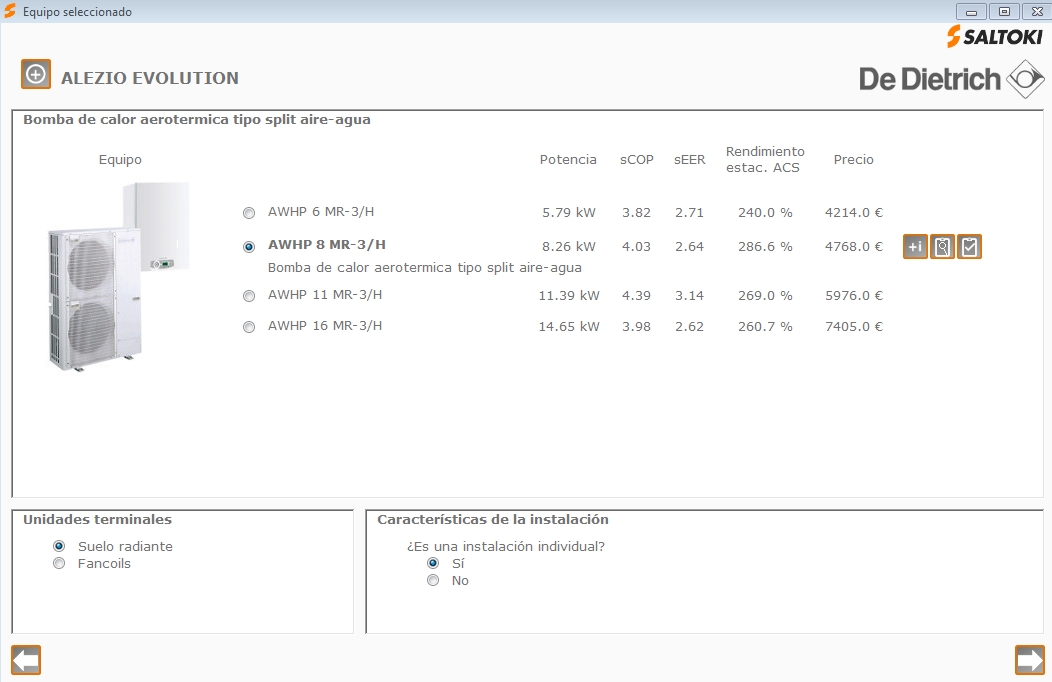
Task: Choose Suelo radiante terminal units
Action: [x=59, y=546]
